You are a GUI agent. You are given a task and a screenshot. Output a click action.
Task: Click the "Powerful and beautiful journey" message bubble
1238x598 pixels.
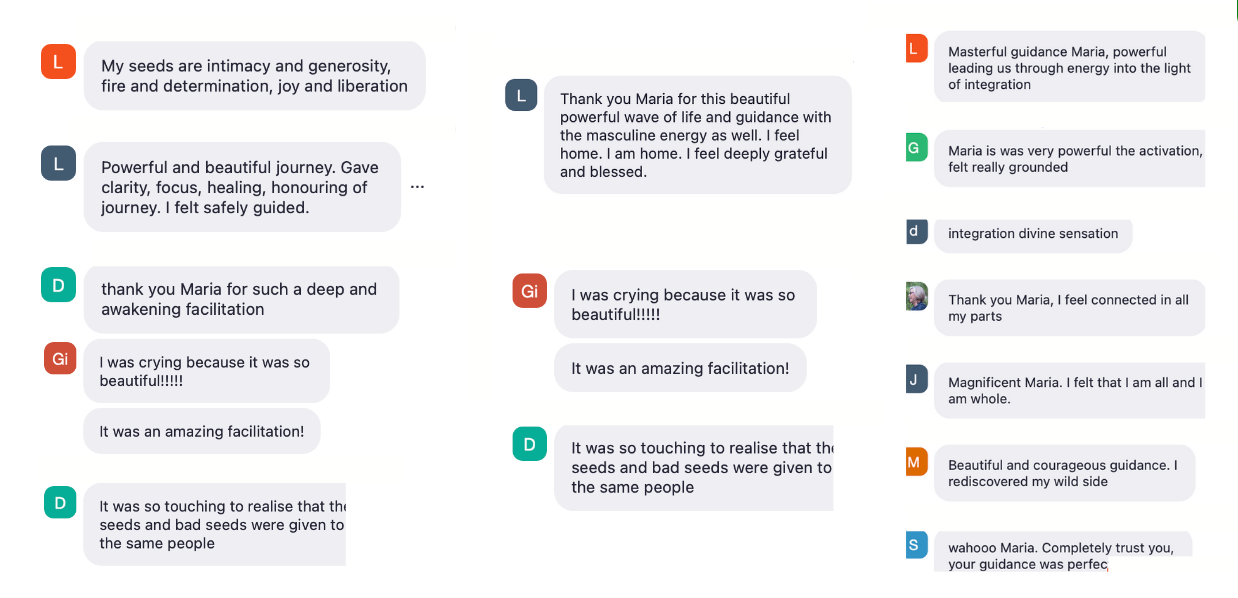pos(241,187)
